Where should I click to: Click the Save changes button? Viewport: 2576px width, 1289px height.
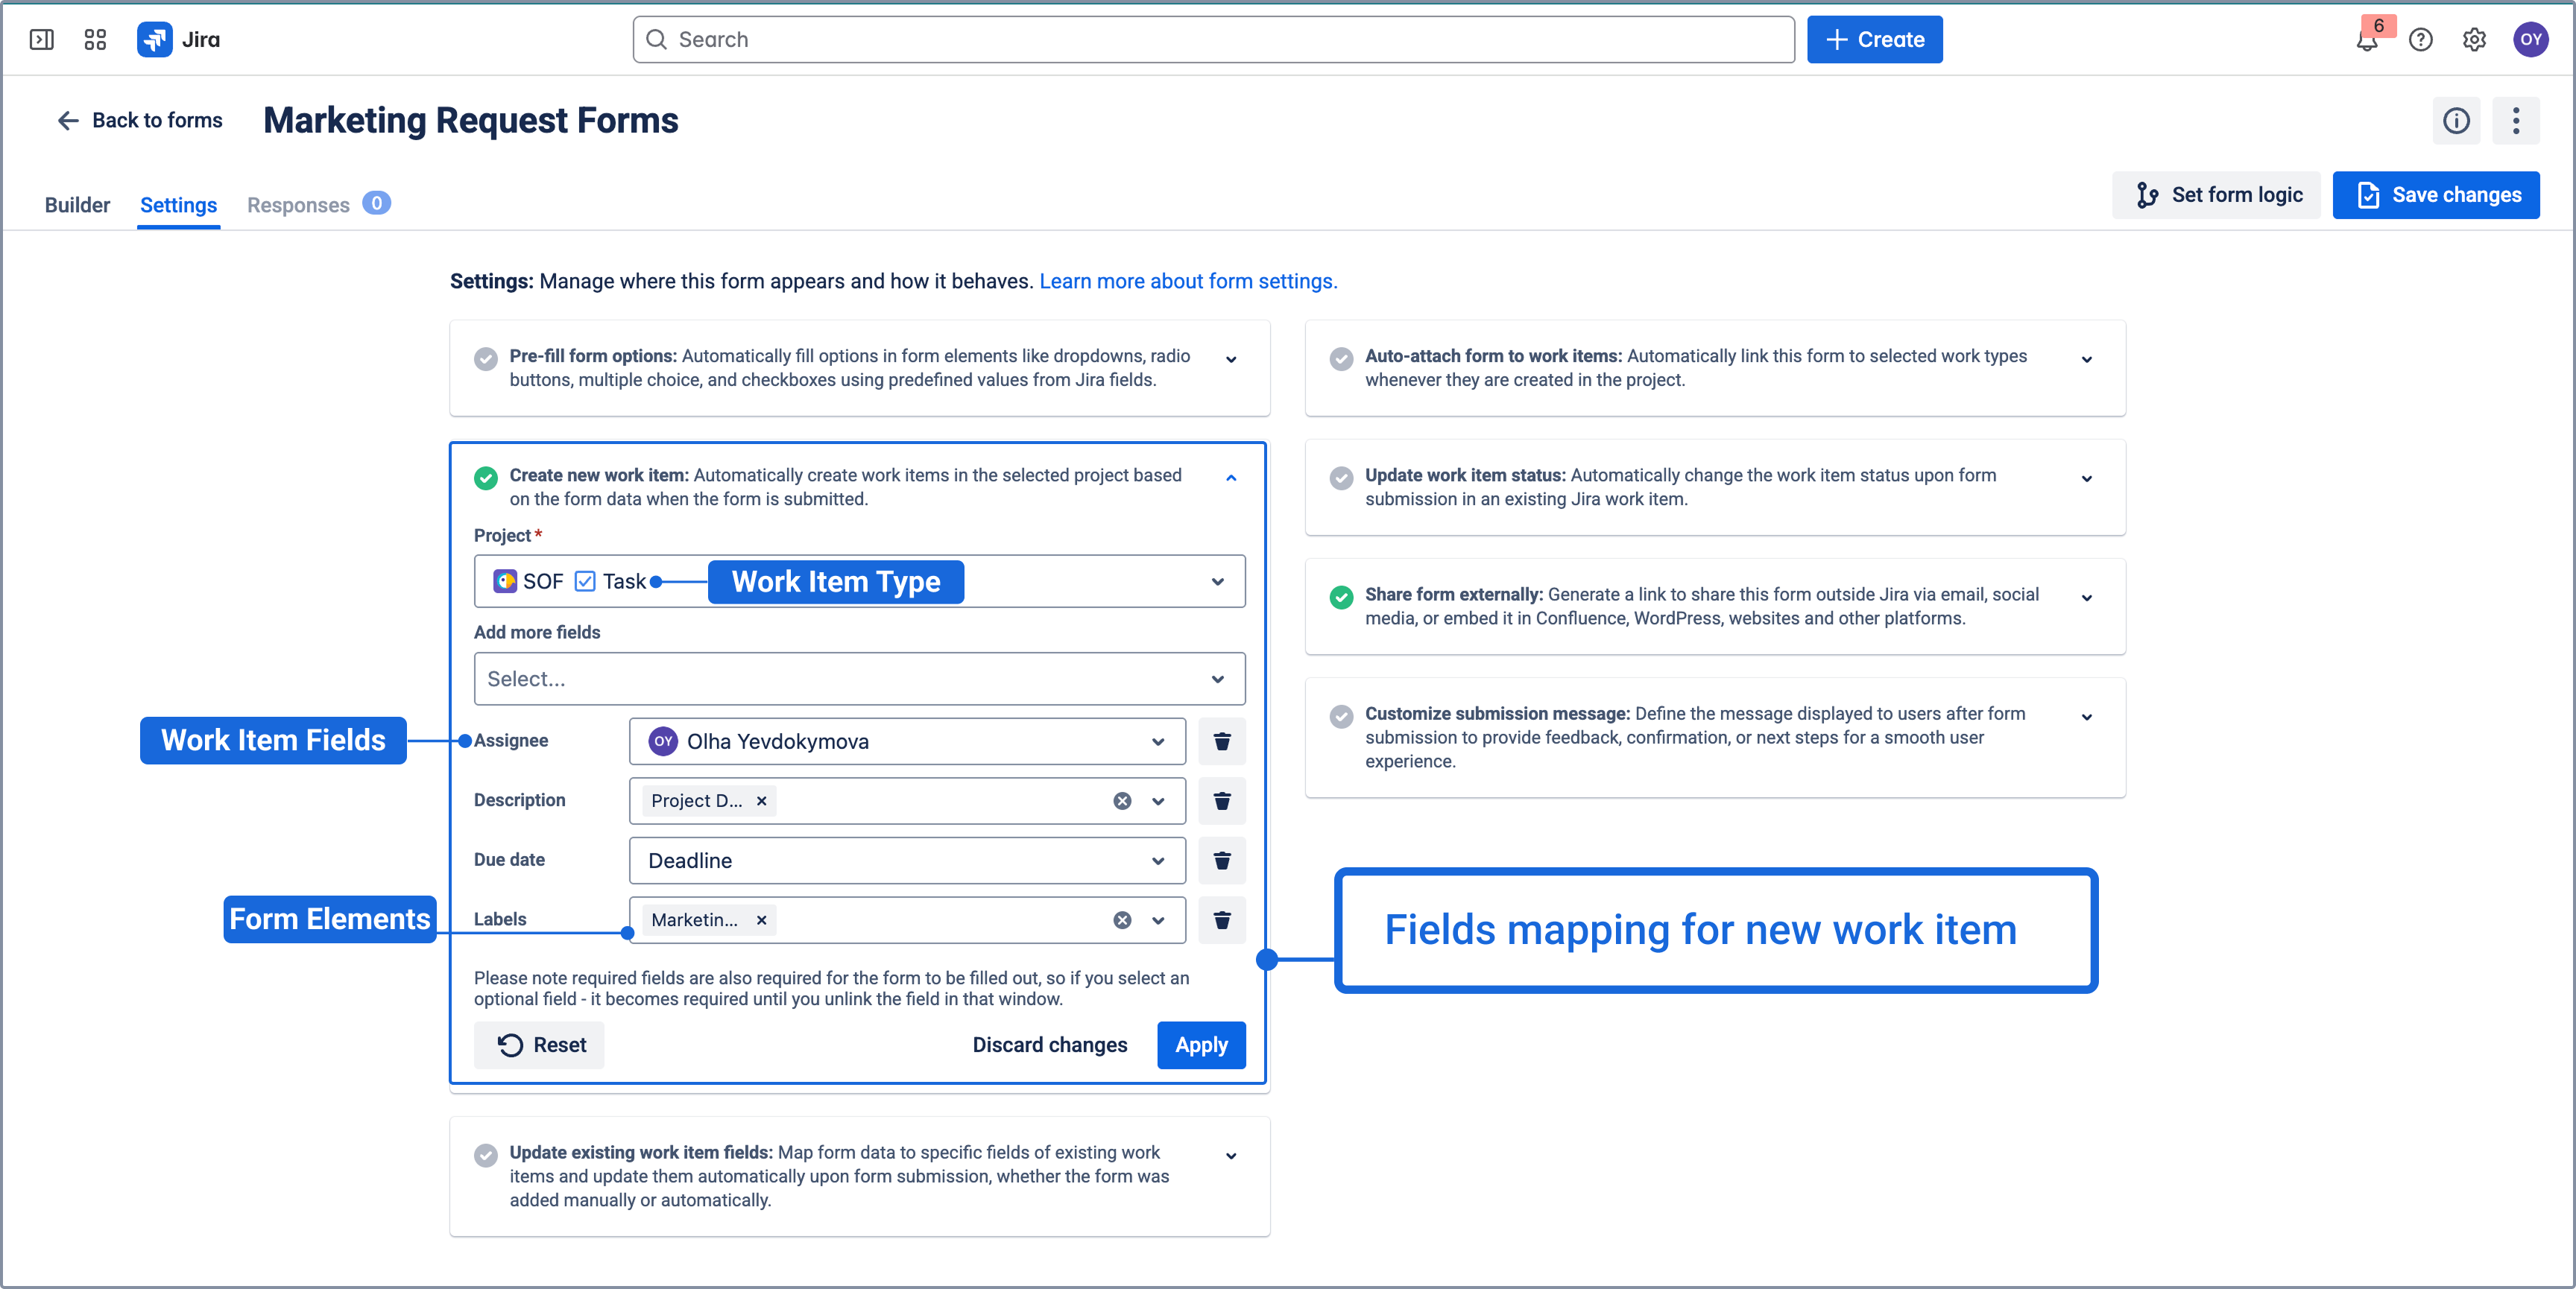pos(2436,195)
